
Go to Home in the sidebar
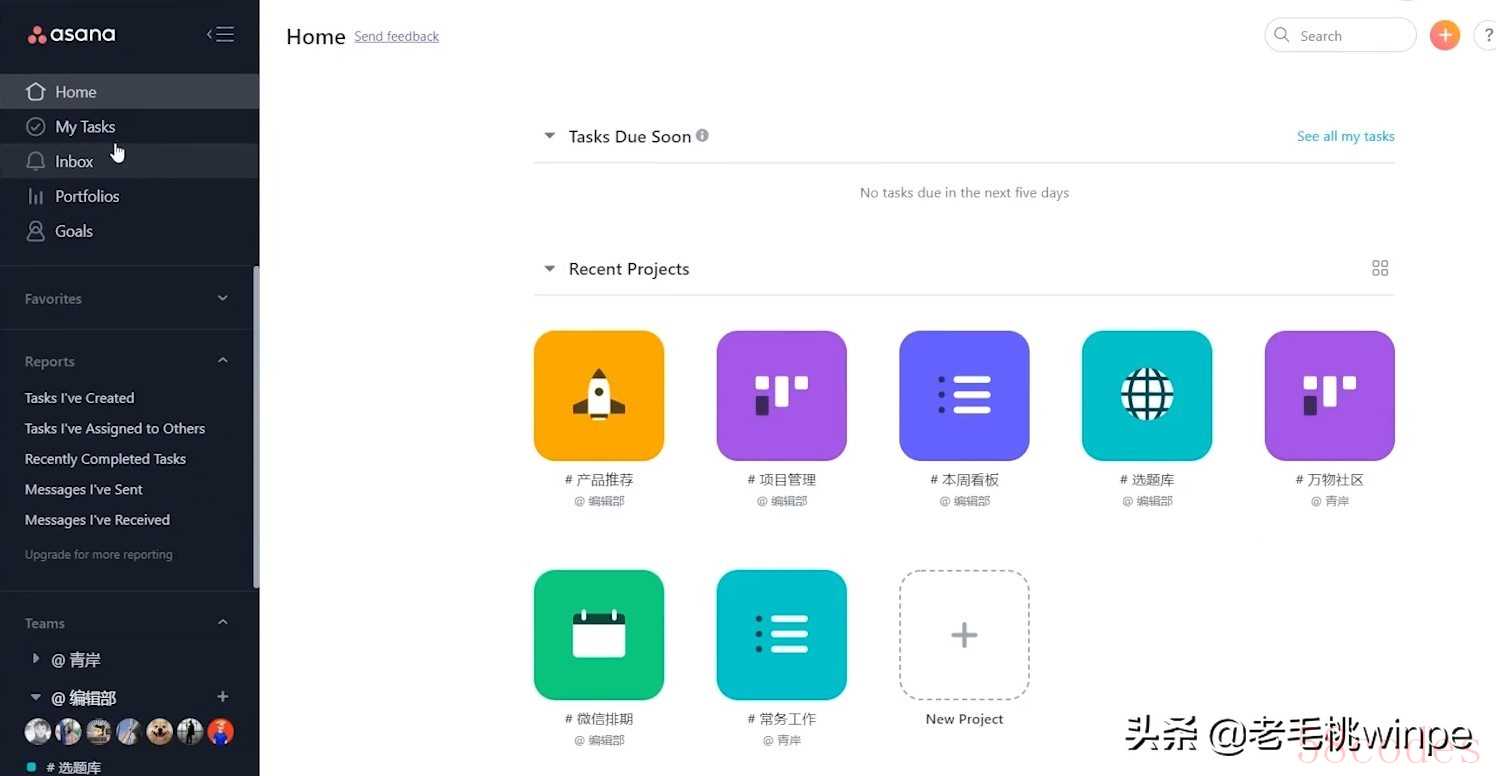pos(130,92)
